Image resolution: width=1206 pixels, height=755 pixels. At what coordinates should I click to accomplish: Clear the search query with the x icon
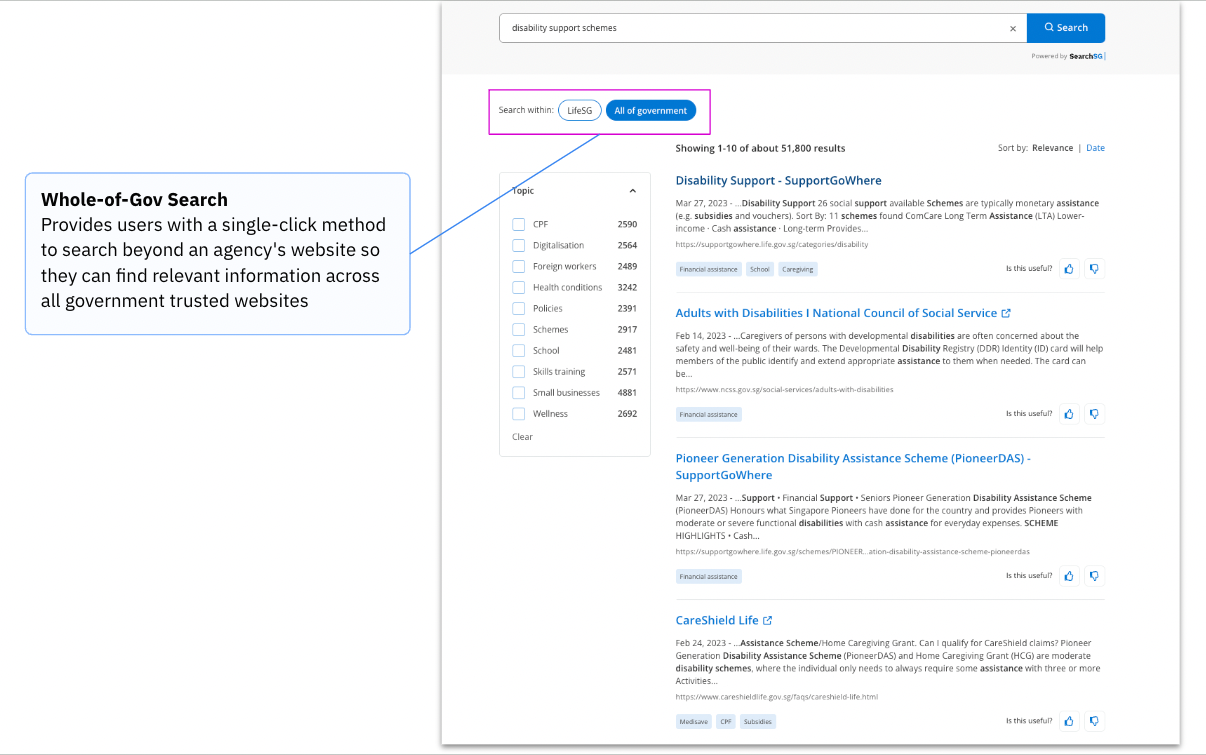1013,28
